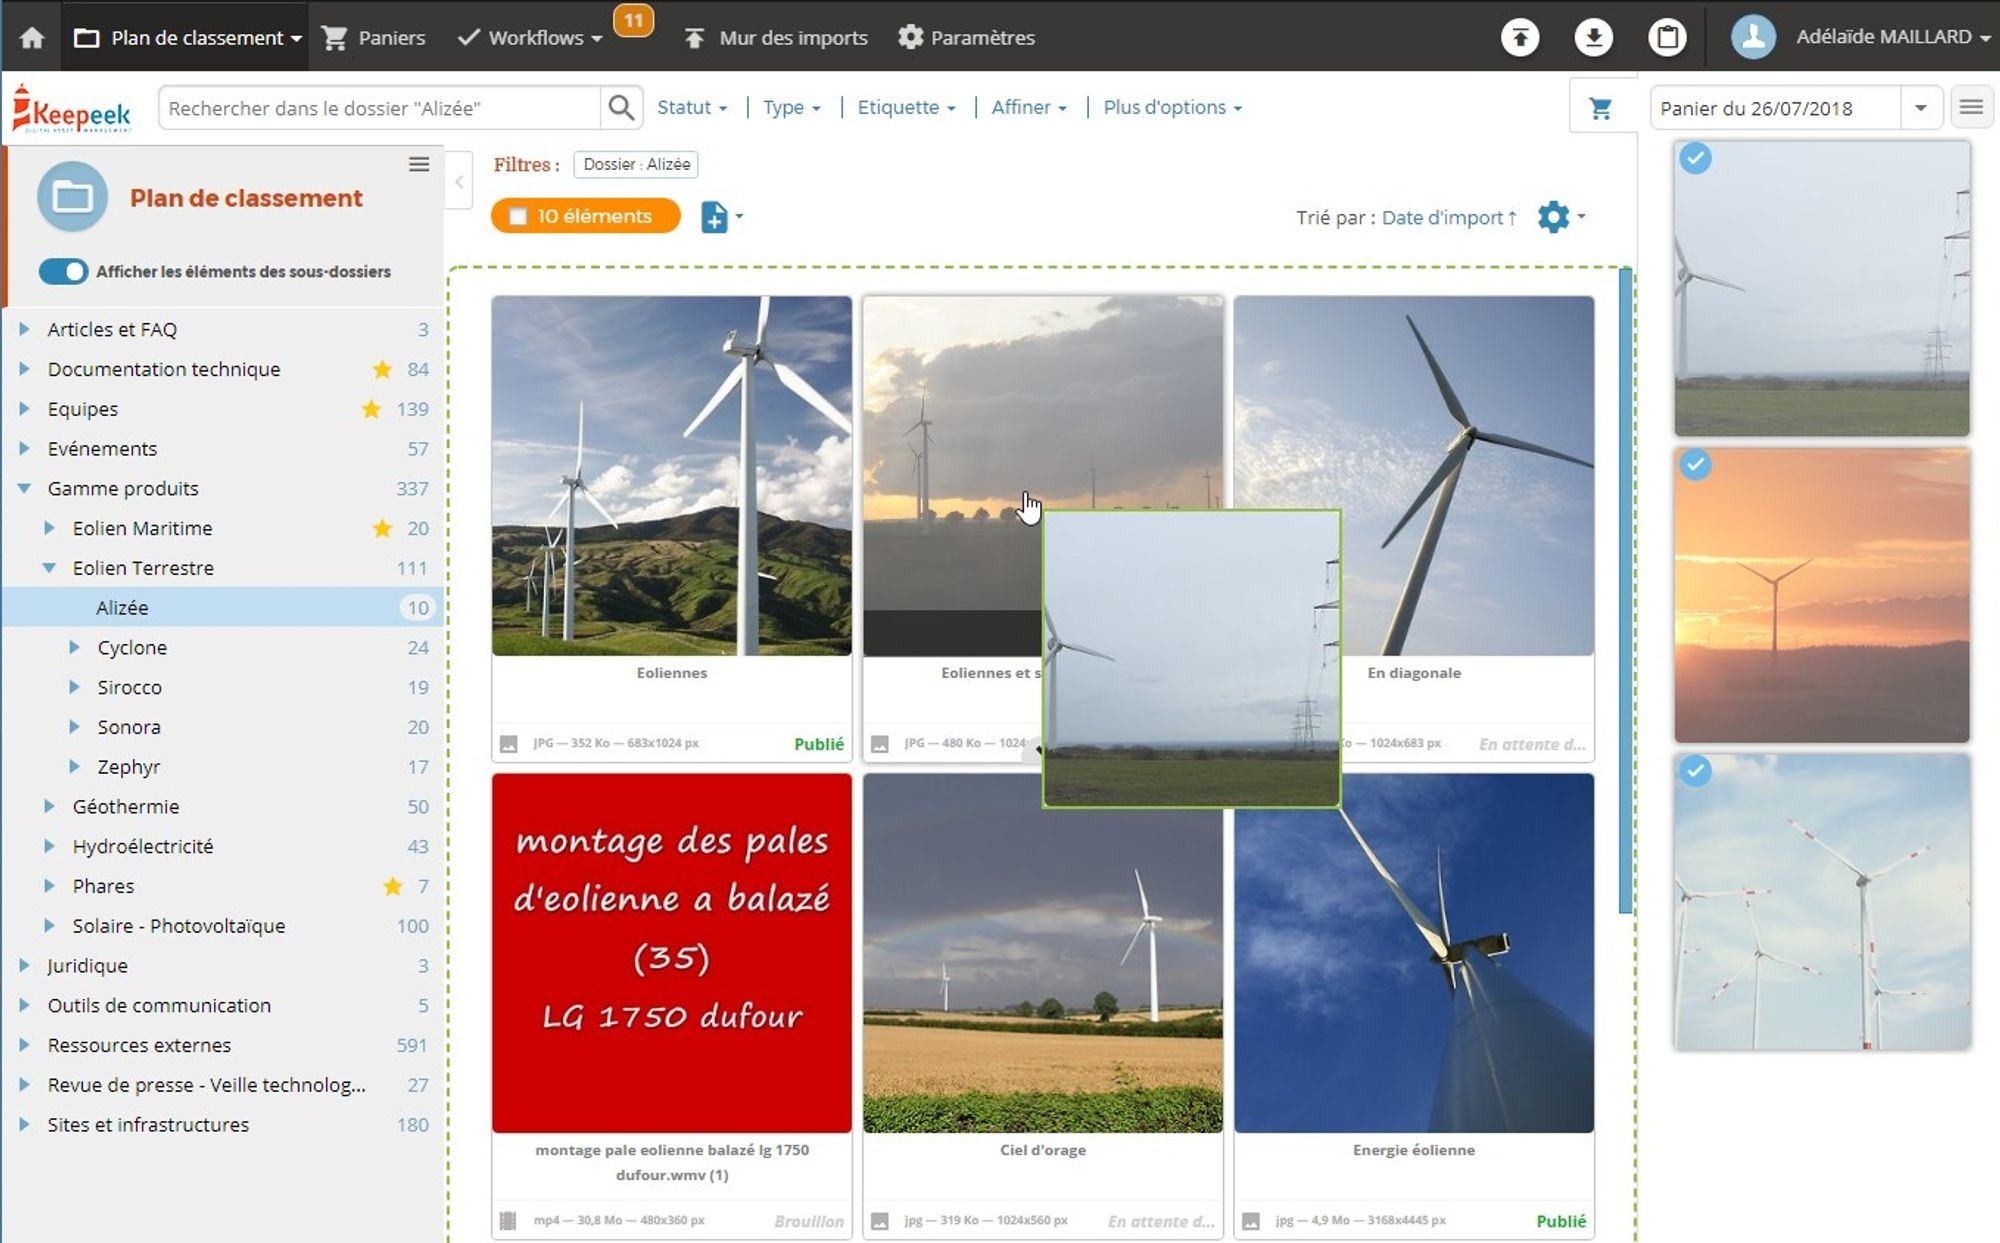Image resolution: width=2000 pixels, height=1243 pixels.
Task: Open the left panel hamburger menu
Action: coord(419,164)
